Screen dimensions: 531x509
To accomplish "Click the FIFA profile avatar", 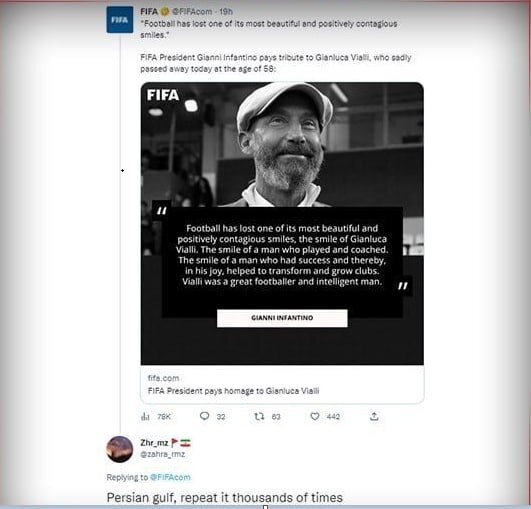I will coord(120,20).
